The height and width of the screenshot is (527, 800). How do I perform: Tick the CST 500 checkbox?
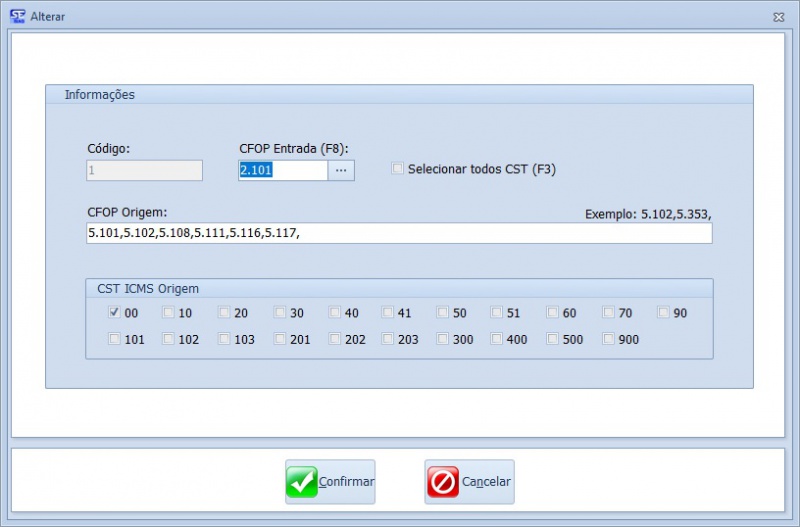point(553,339)
